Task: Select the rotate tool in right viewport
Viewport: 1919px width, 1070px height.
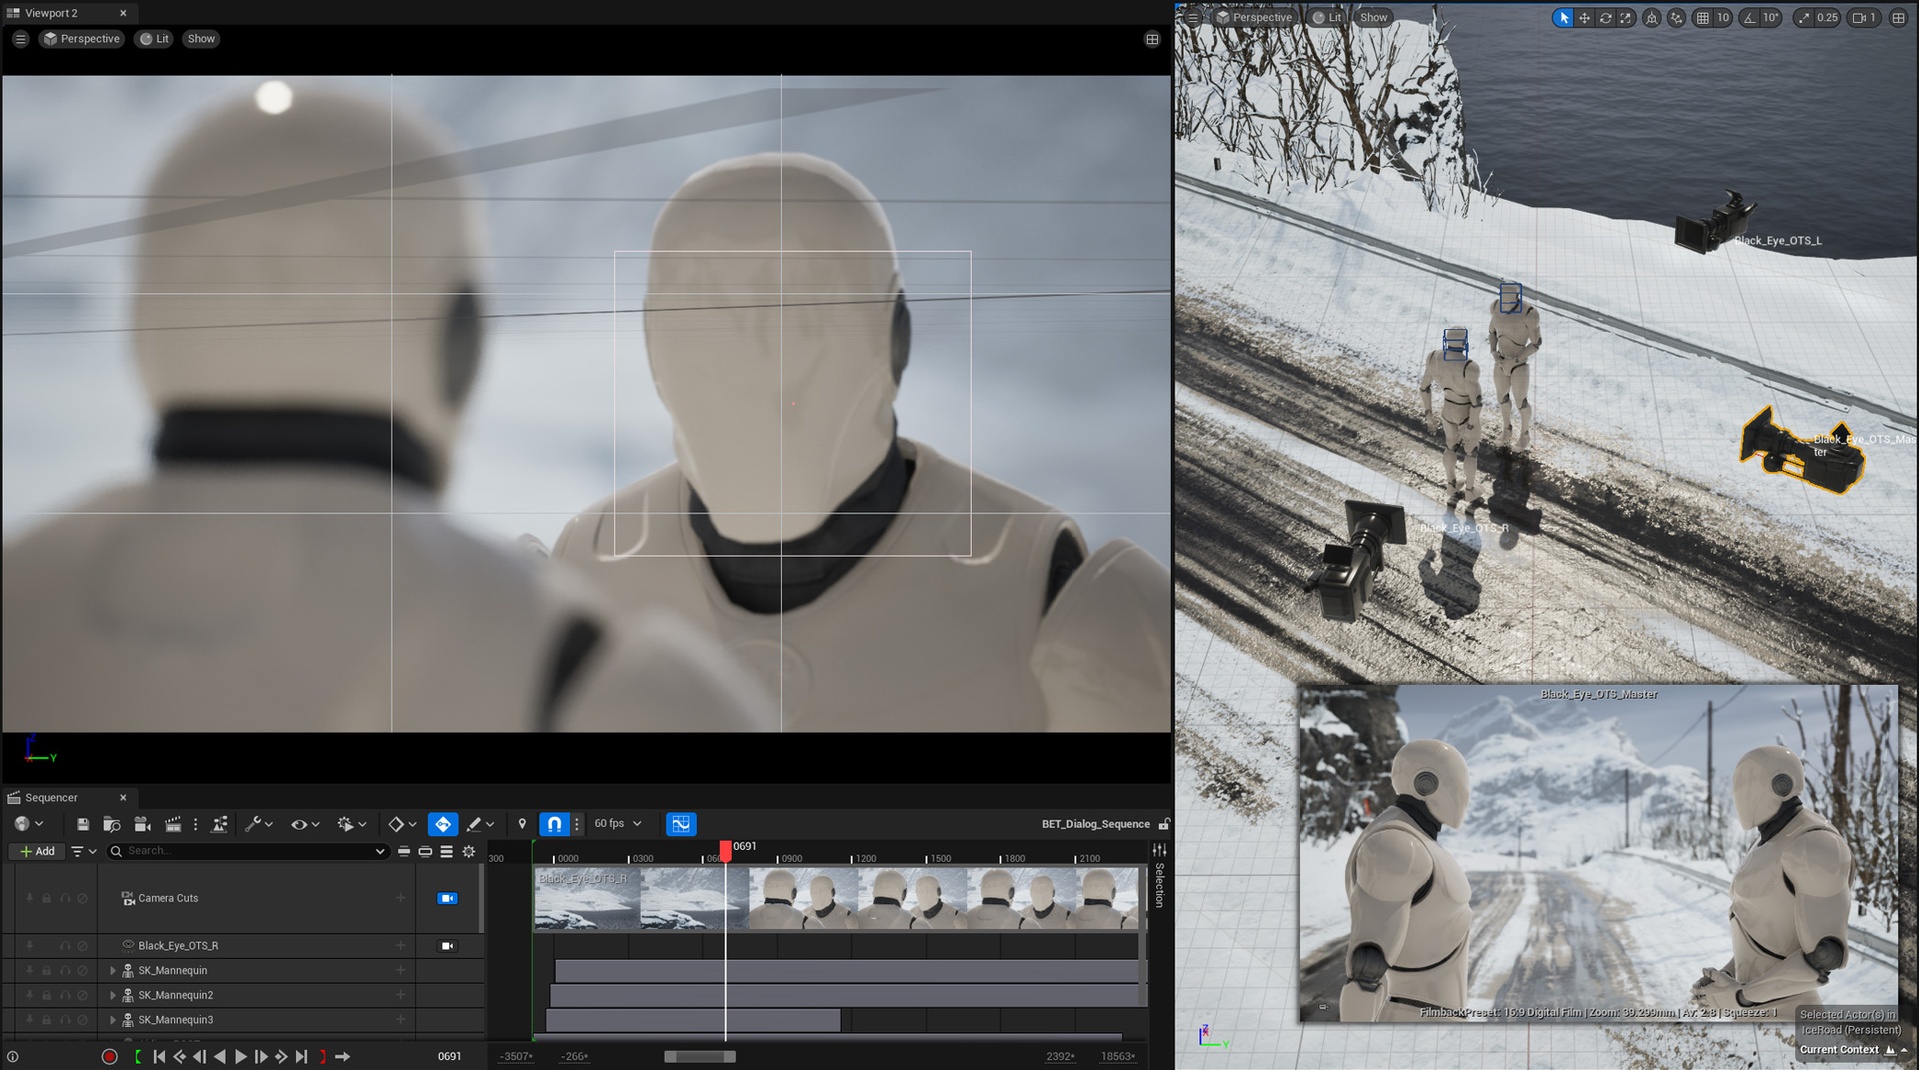Action: tap(1605, 18)
